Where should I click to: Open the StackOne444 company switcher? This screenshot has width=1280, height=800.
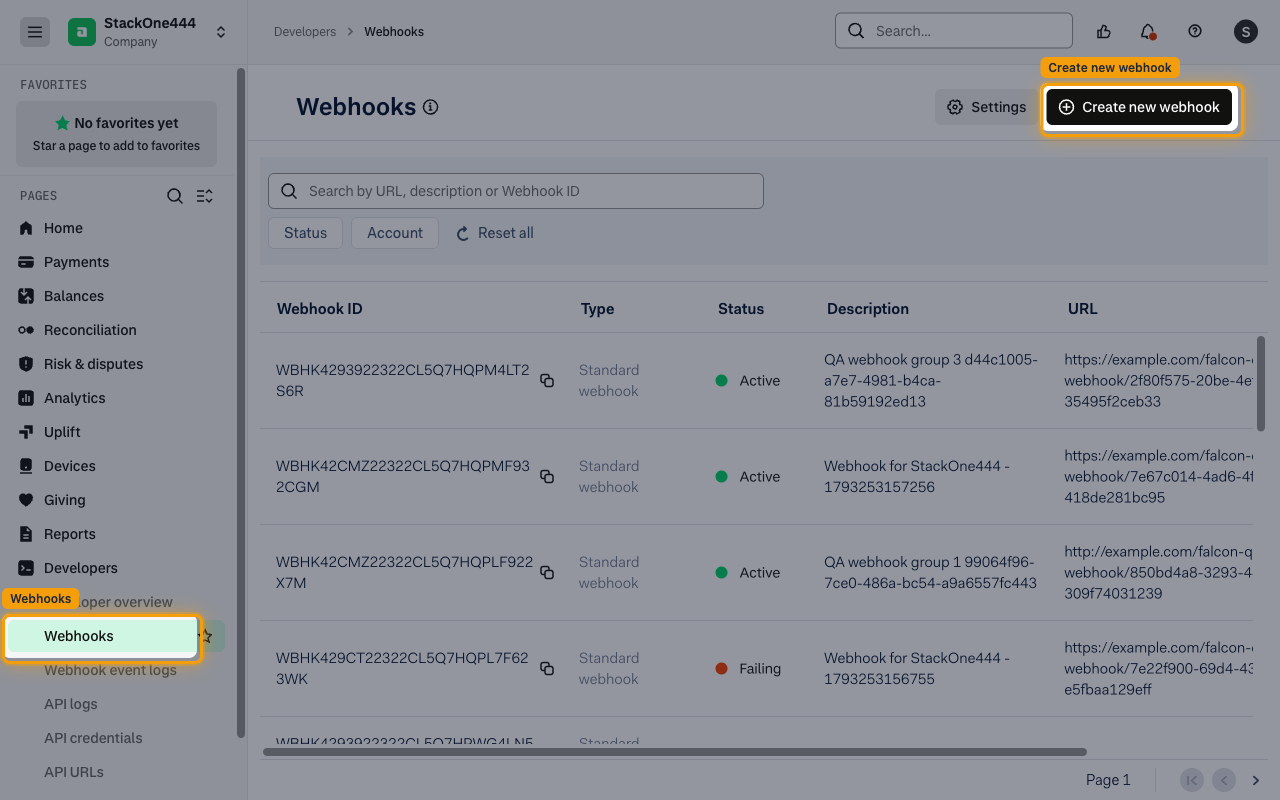point(148,32)
